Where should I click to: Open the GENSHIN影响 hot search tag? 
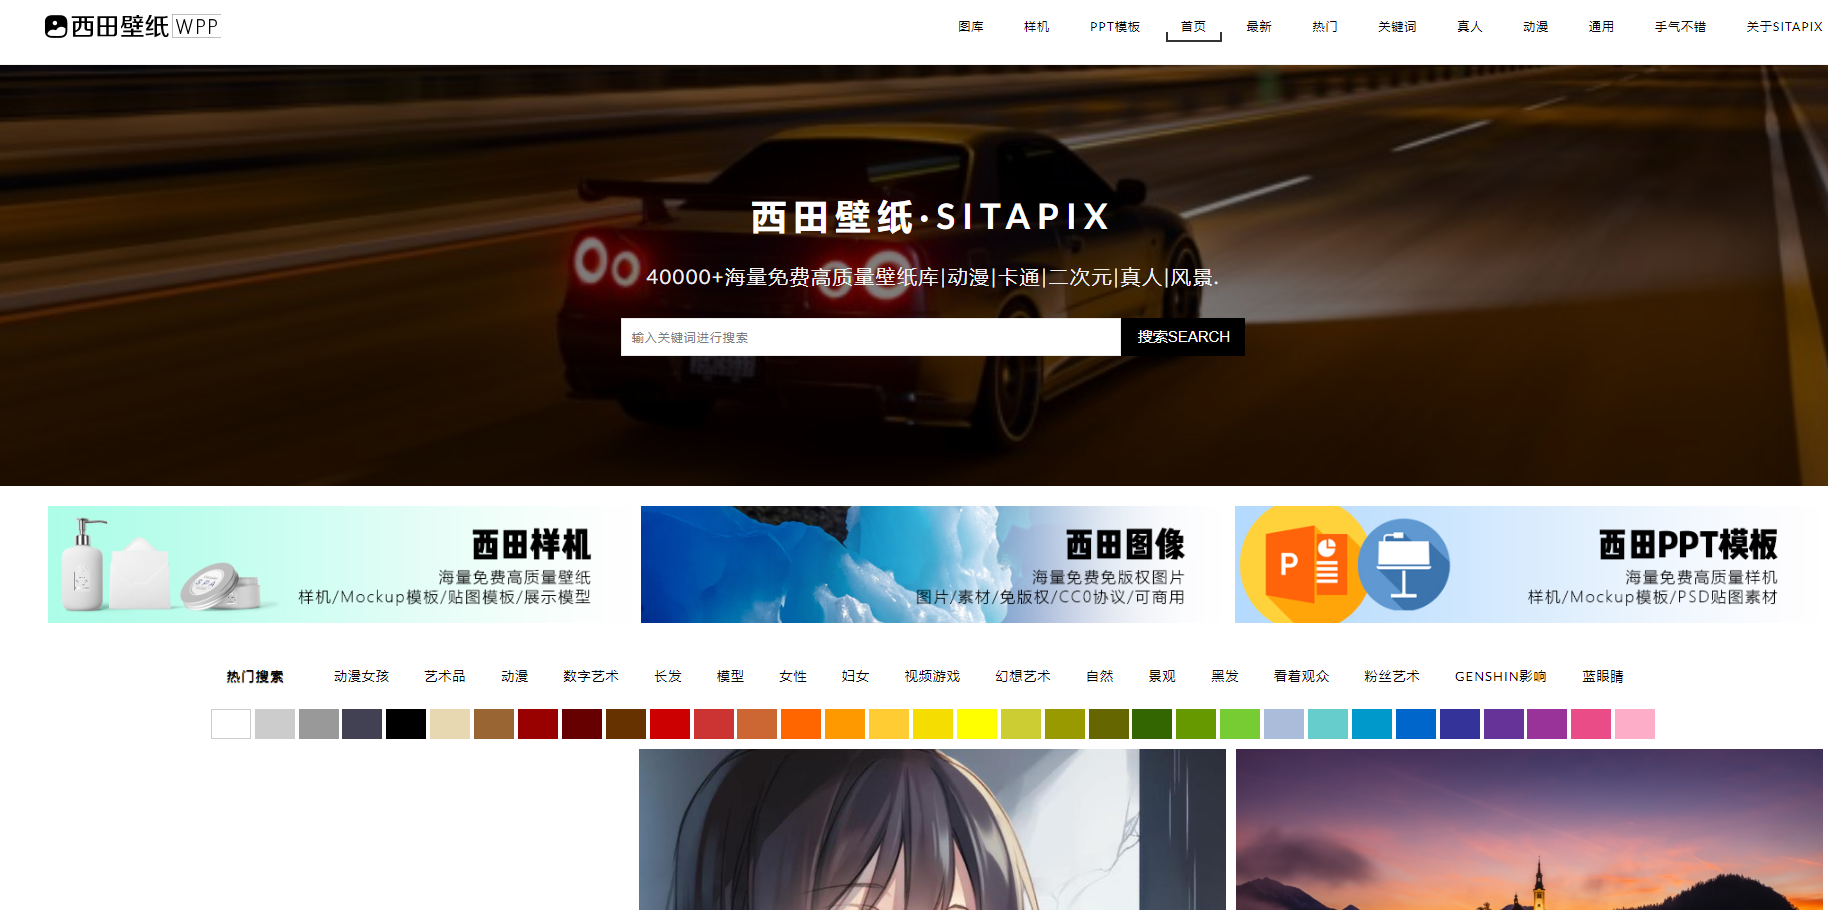(x=1499, y=677)
